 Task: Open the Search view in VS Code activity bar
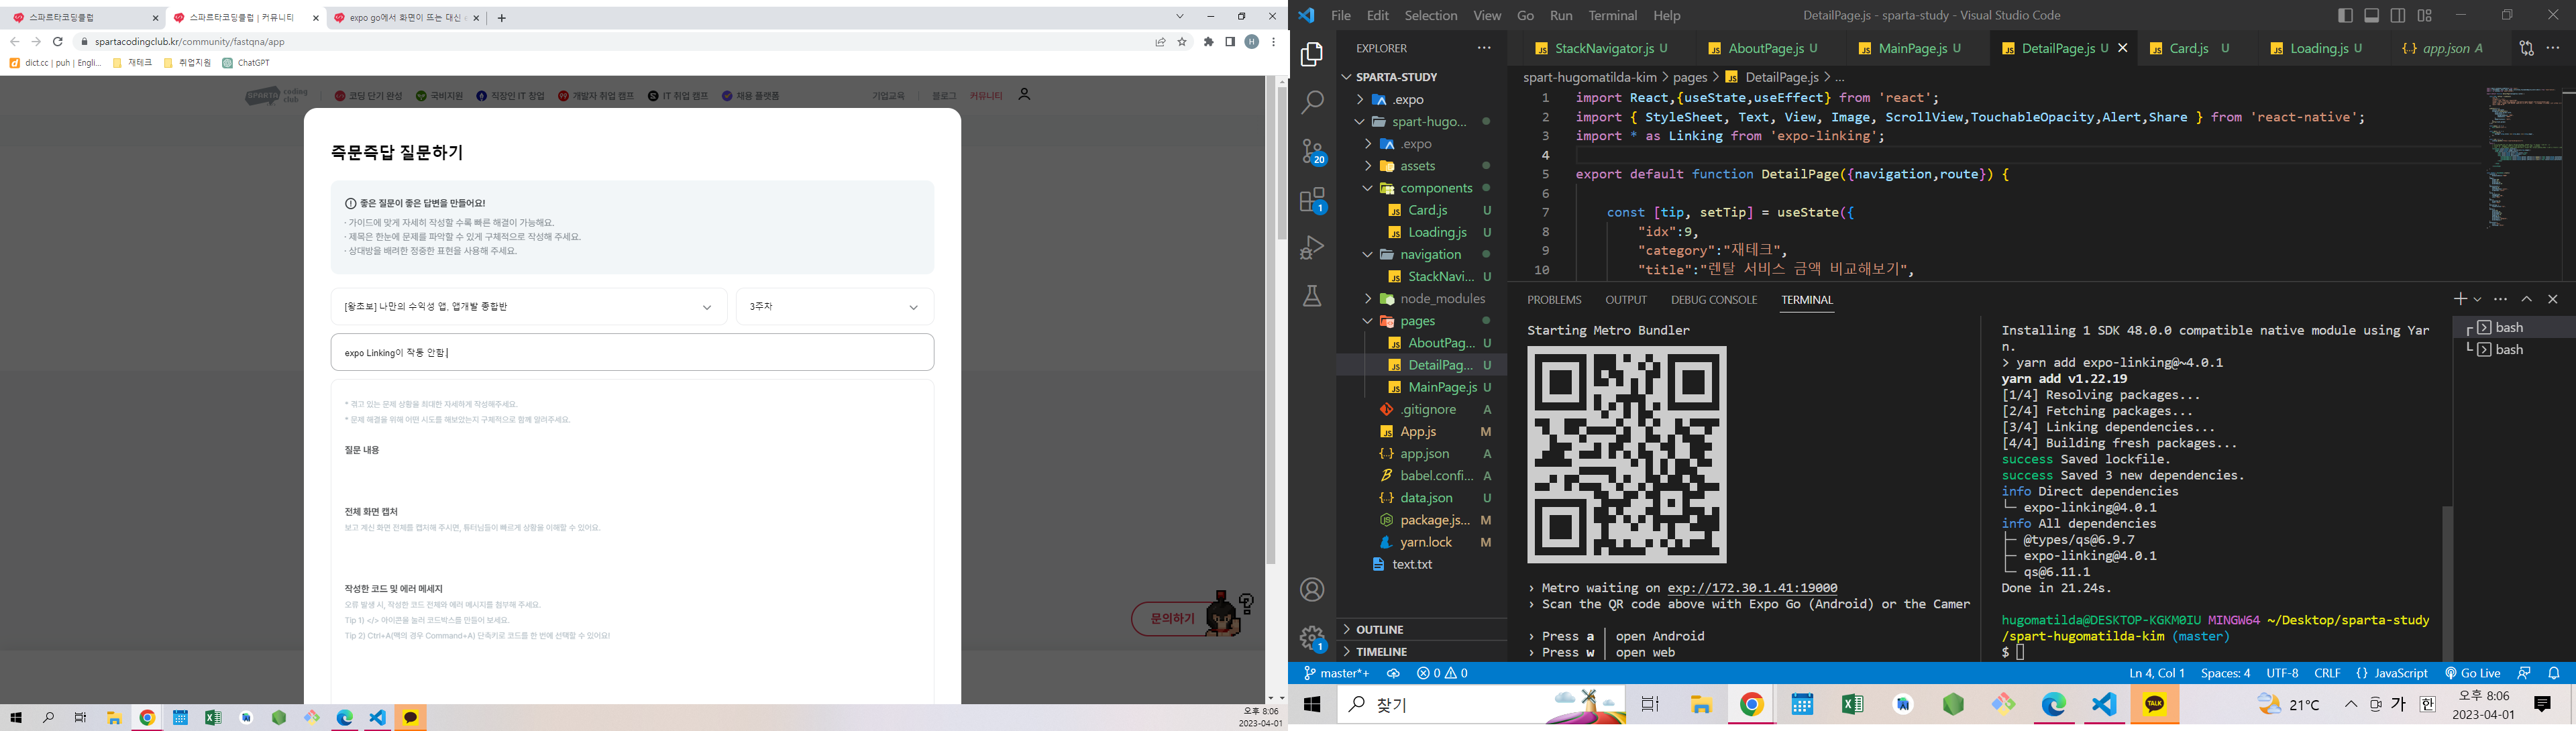(1312, 102)
